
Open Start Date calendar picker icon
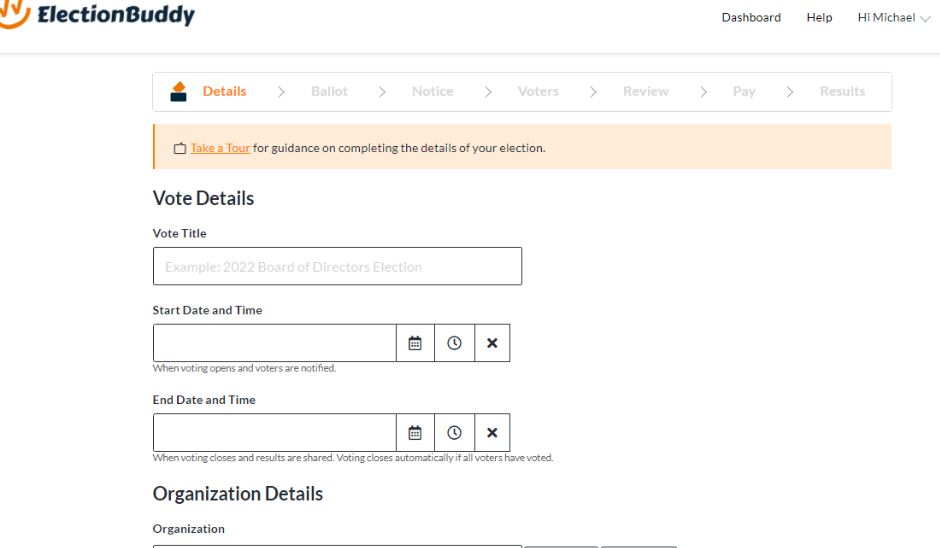coord(415,343)
